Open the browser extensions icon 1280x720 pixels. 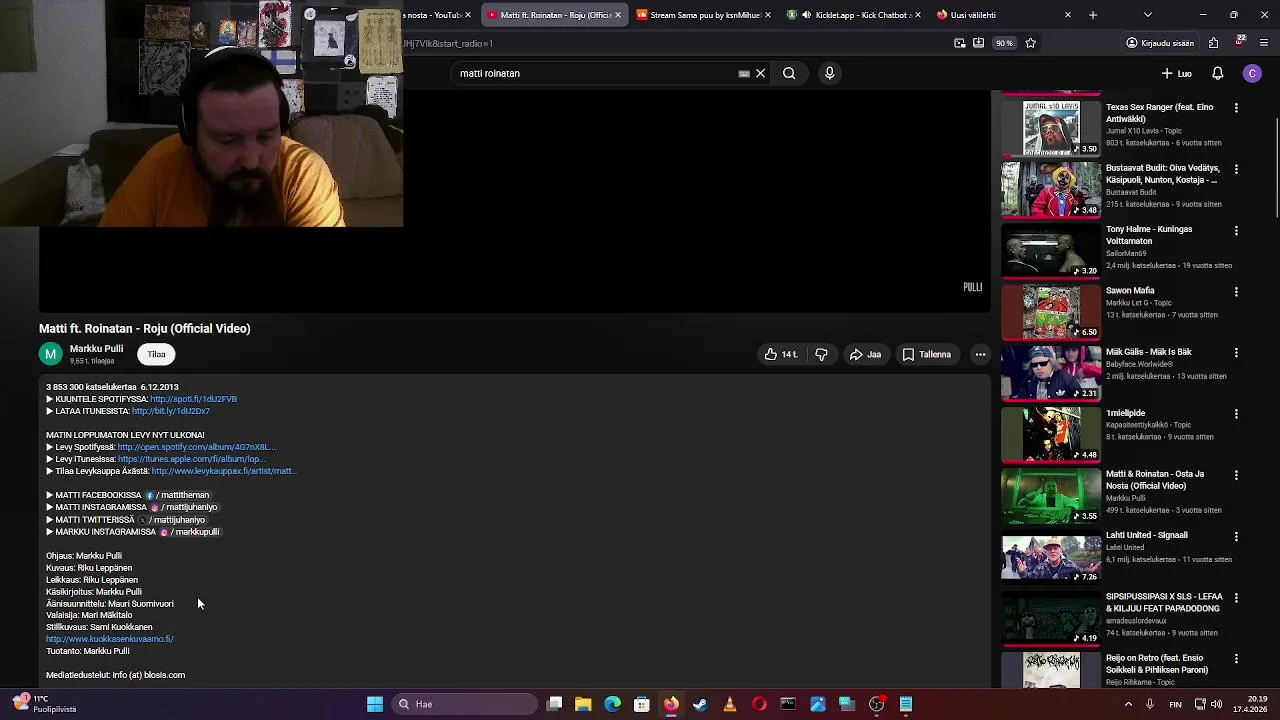pos(1214,43)
